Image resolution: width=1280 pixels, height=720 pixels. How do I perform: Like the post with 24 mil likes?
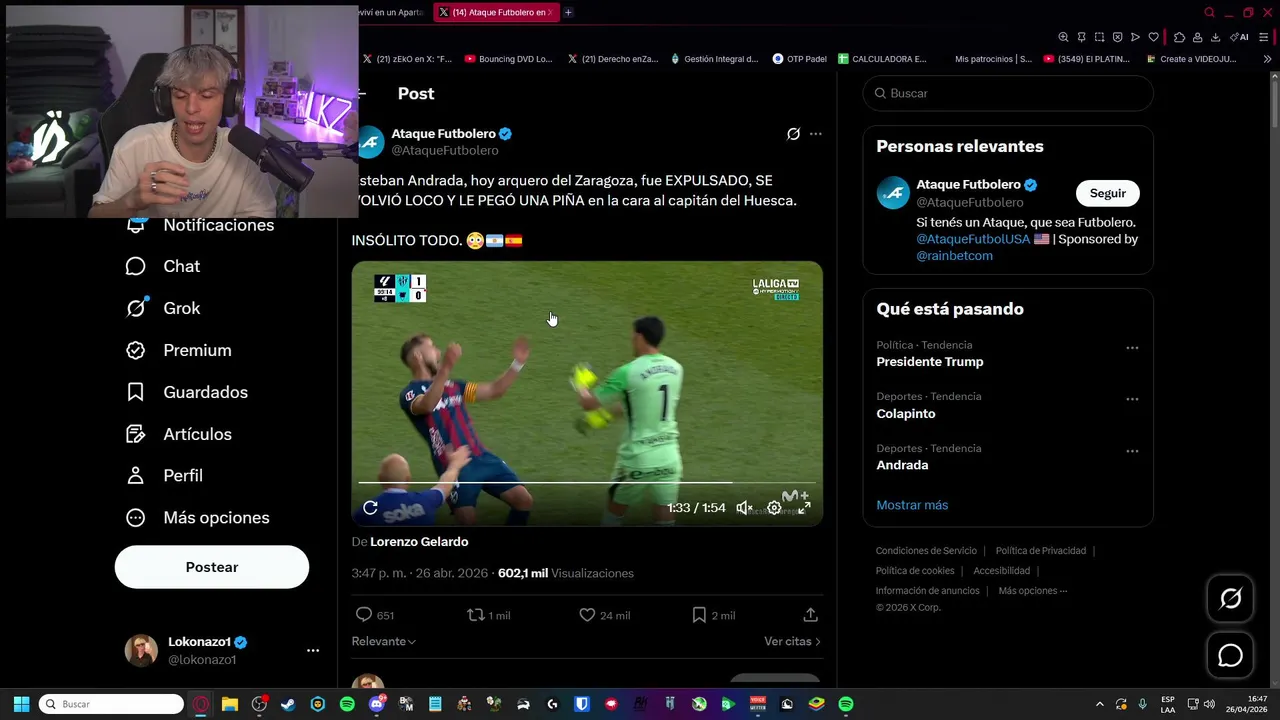[x=604, y=615]
